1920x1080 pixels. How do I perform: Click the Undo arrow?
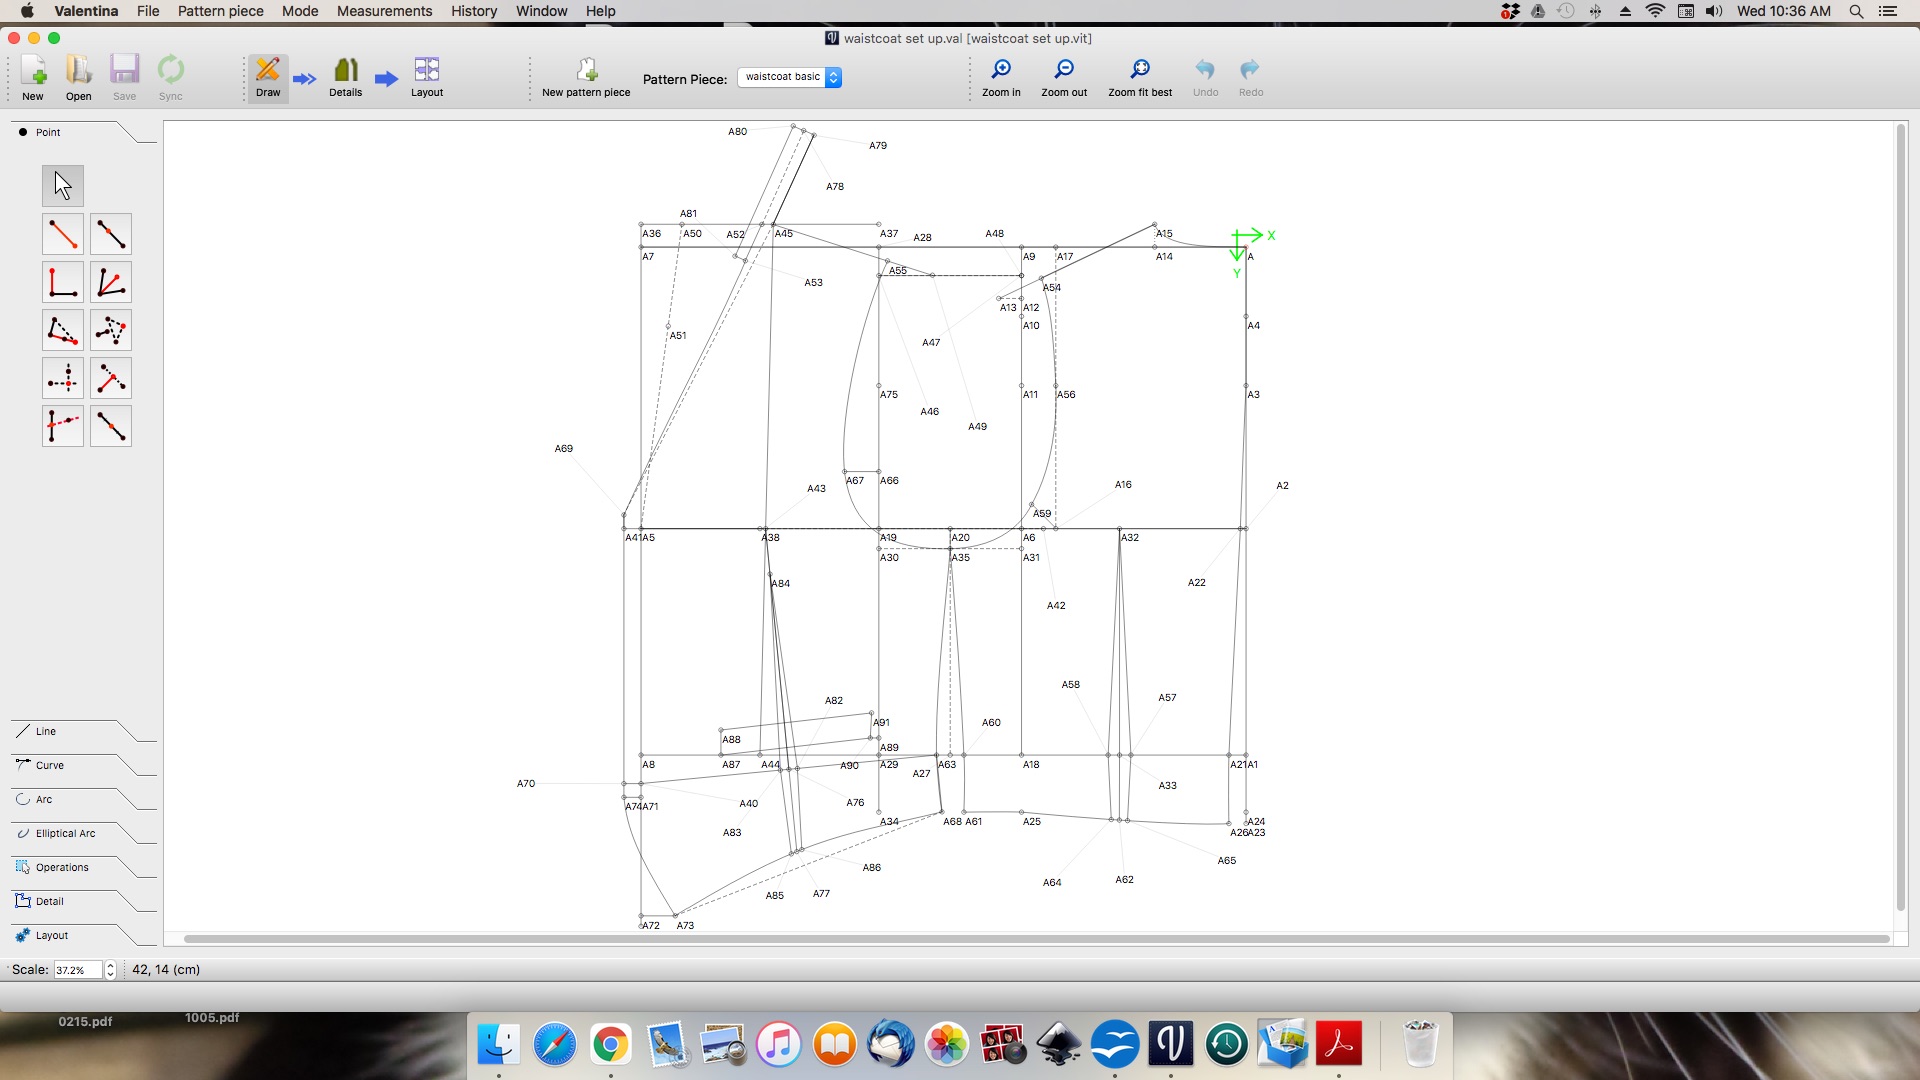coord(1205,78)
